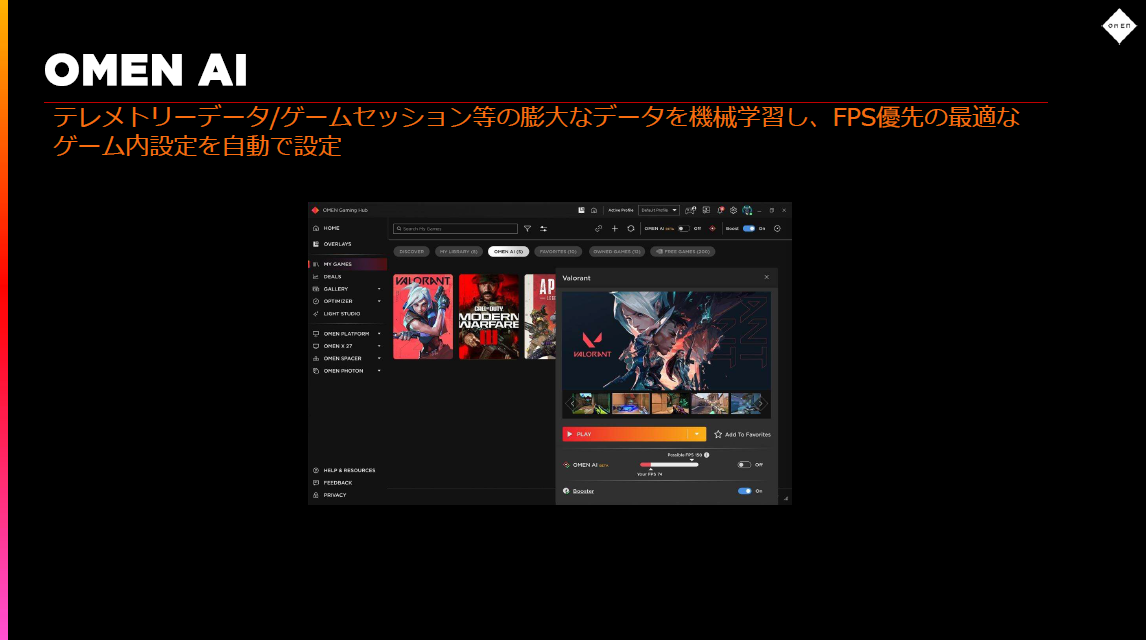1146x640 pixels.
Task: Open the Active Profile dropdown
Action: 659,210
